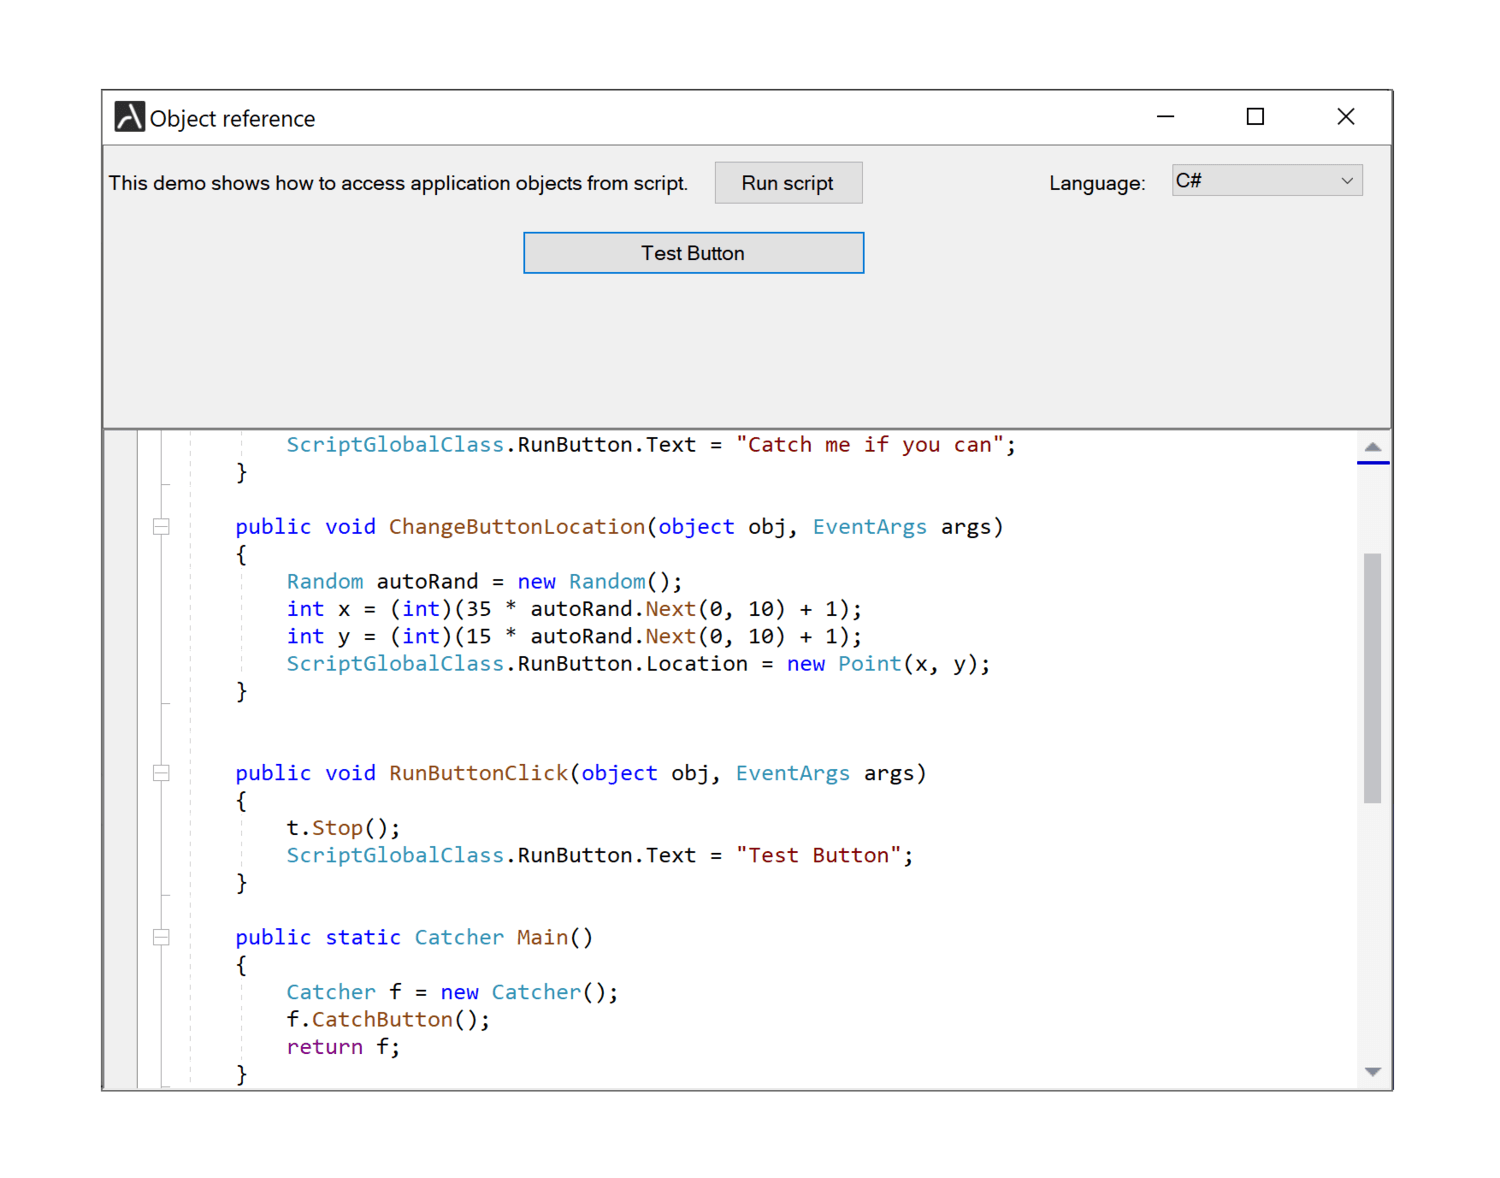Click the scrollbar up arrow

[x=1373, y=446]
